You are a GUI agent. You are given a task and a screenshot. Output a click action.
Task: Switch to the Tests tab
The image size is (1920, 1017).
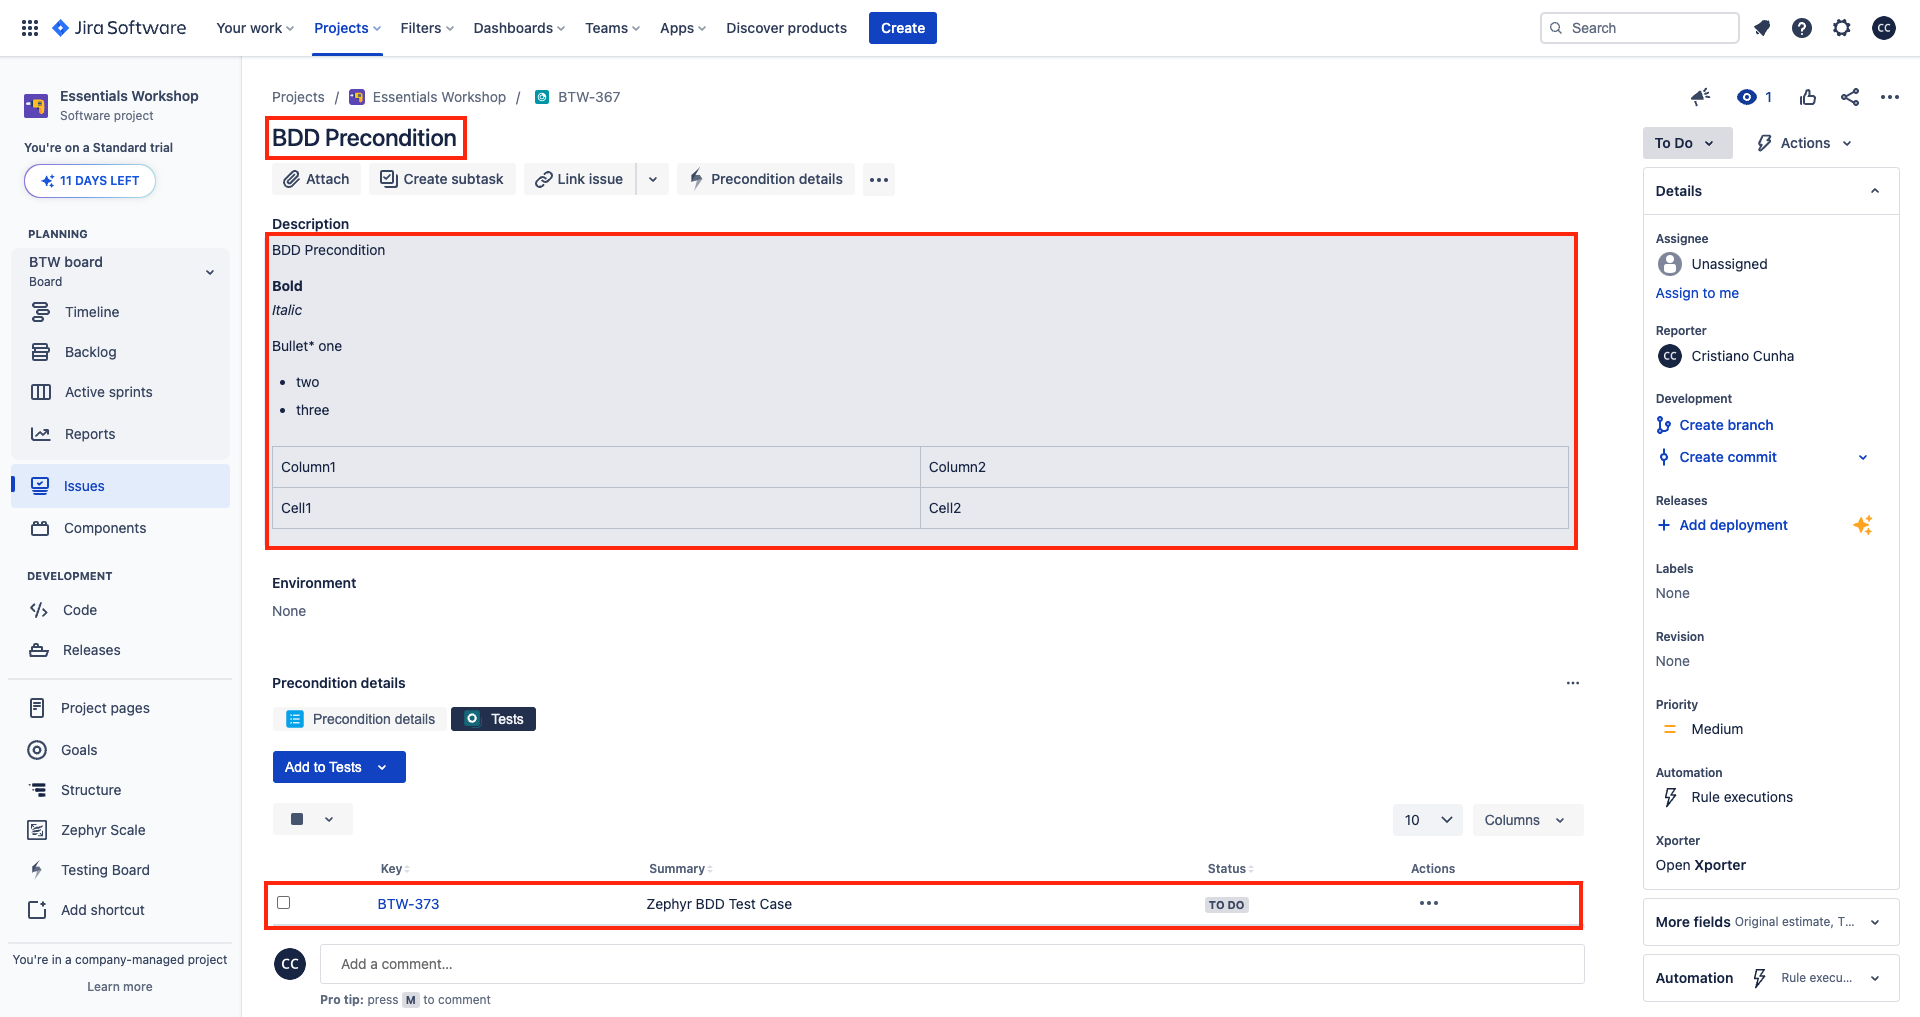coord(494,719)
